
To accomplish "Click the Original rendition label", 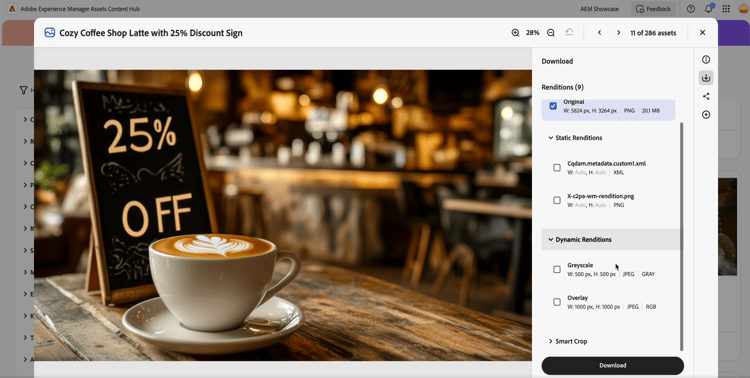I will pos(574,101).
